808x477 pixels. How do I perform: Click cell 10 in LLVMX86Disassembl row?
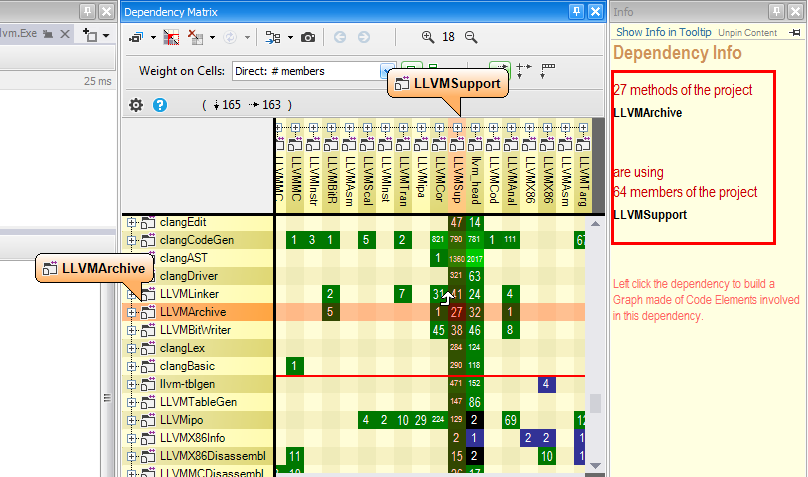[x=546, y=456]
